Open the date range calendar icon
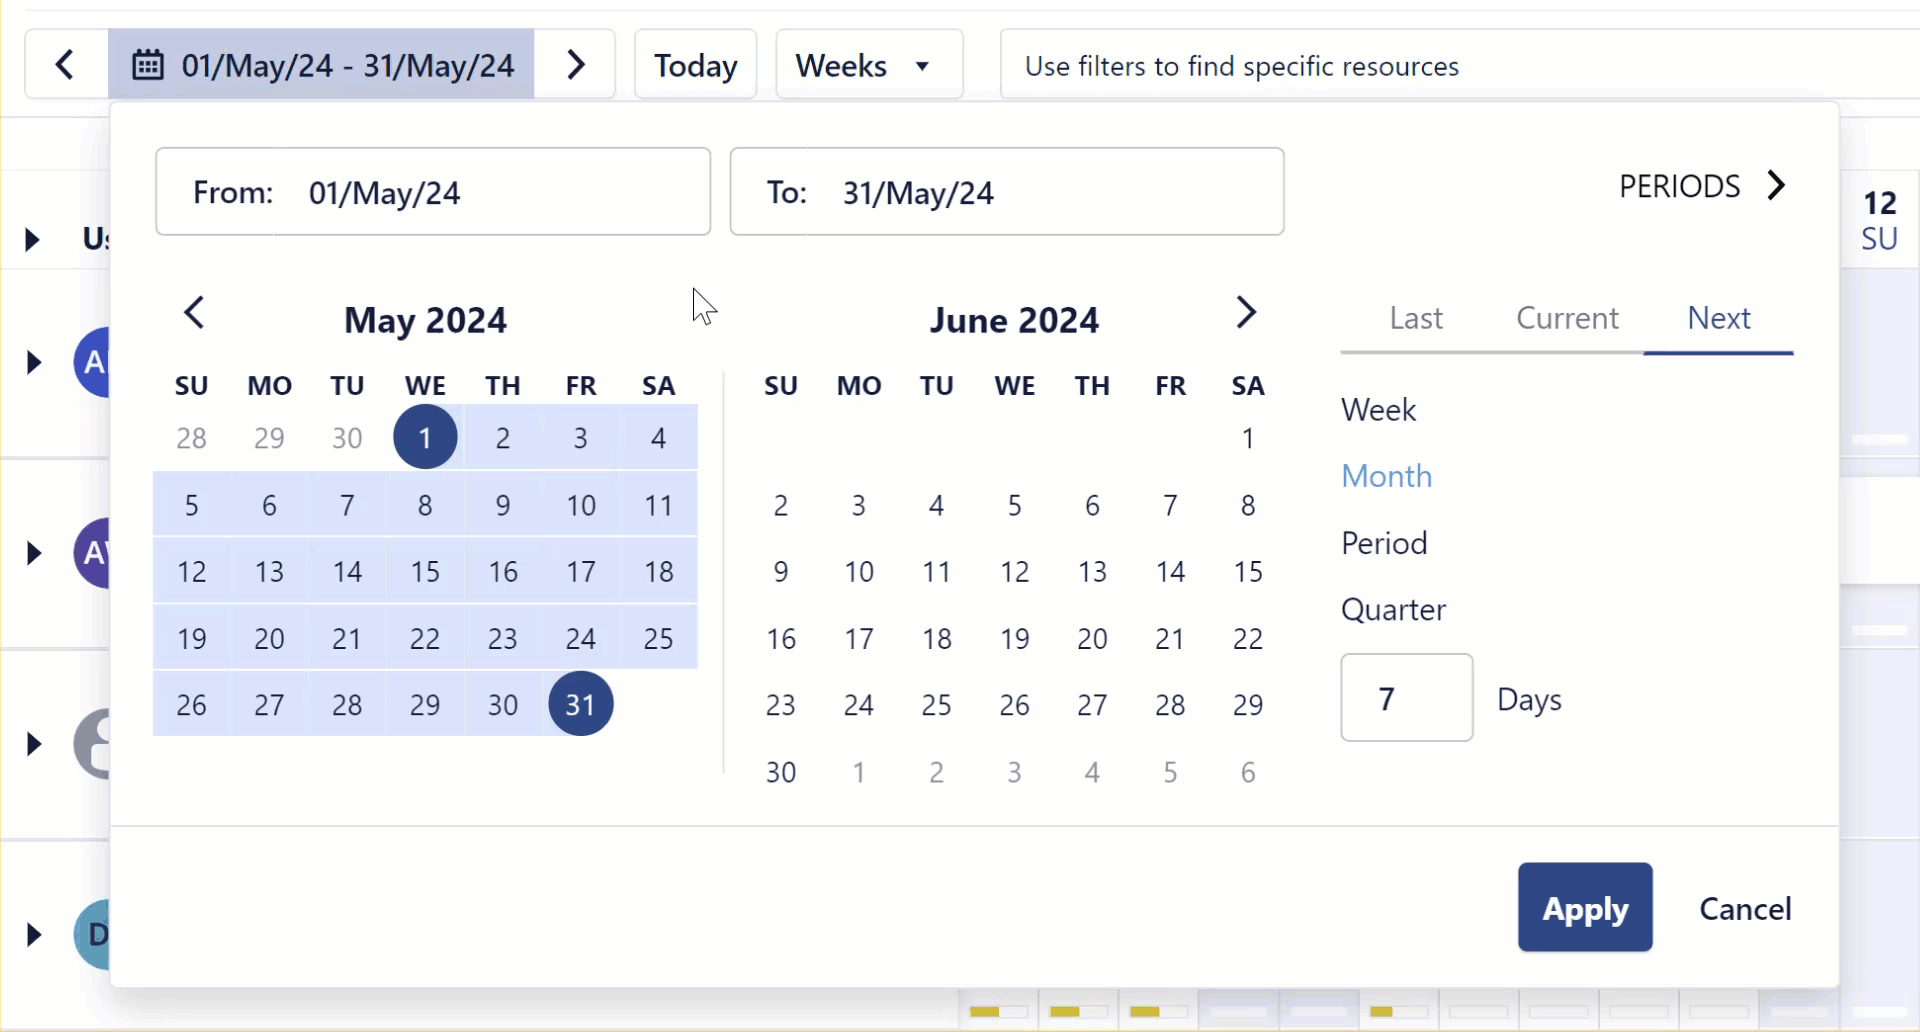 pyautogui.click(x=146, y=64)
